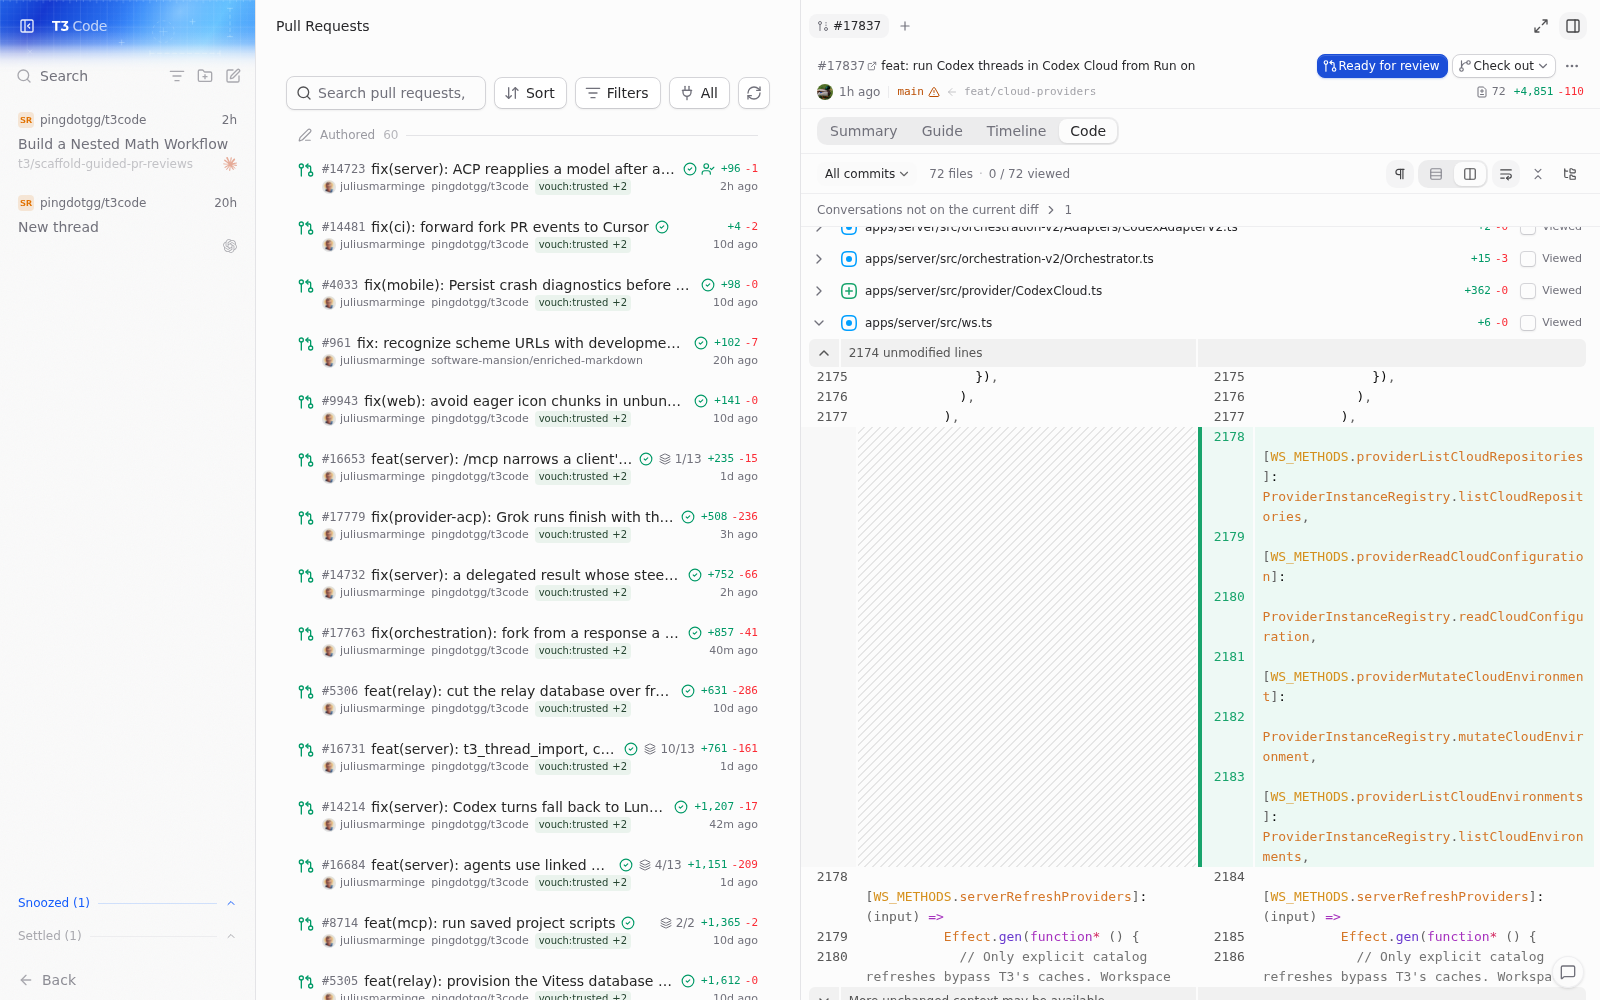This screenshot has width=1600, height=1000.
Task: Expand the Orchestrator.ts file diff
Action: pyautogui.click(x=819, y=259)
